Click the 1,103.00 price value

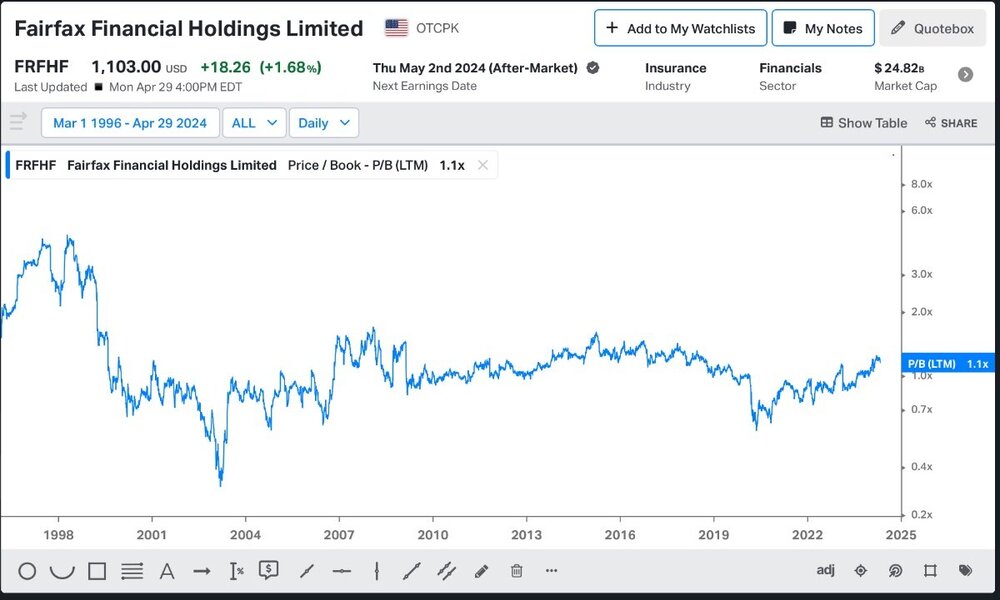(126, 67)
